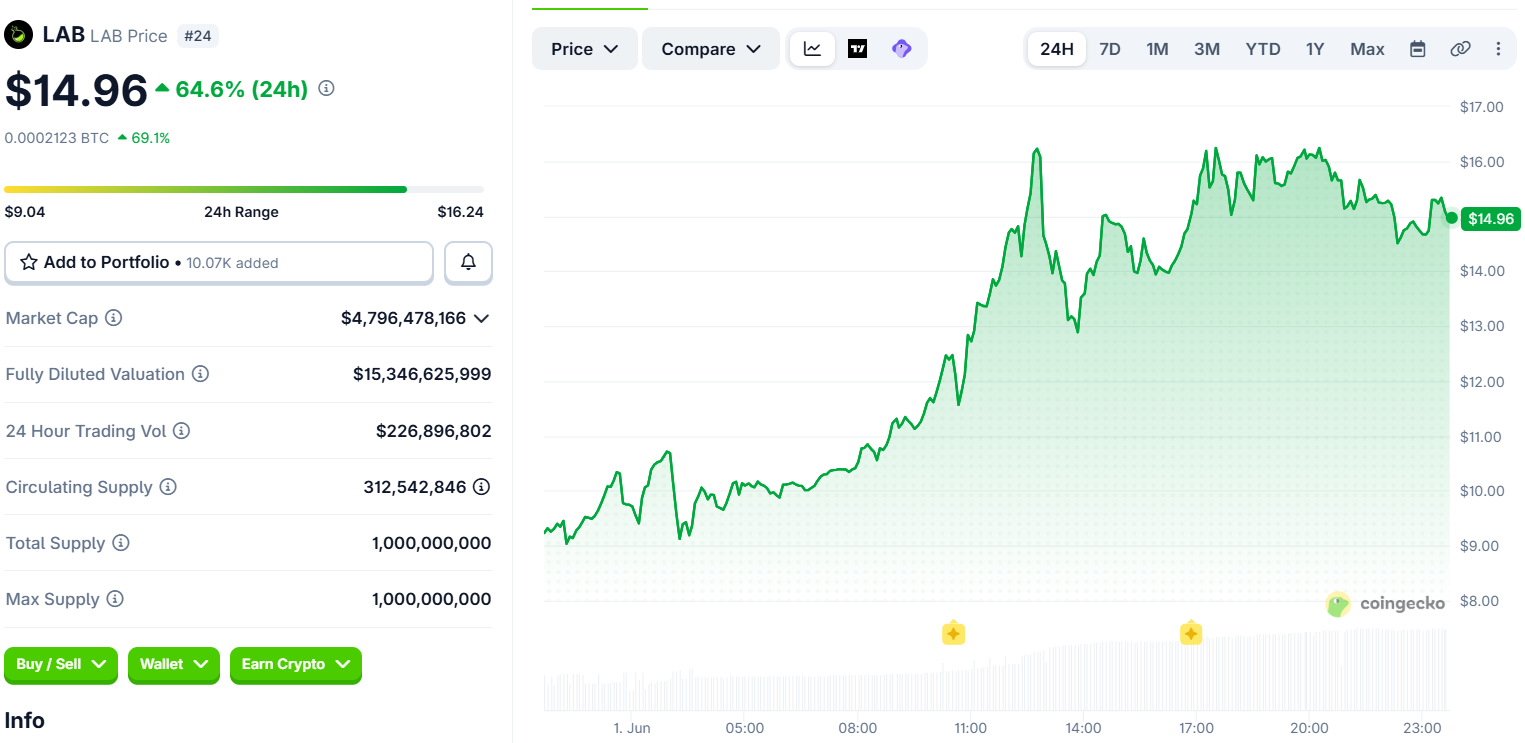Click the yellow news marker near 17:00
The height and width of the screenshot is (743, 1525).
point(1190,633)
